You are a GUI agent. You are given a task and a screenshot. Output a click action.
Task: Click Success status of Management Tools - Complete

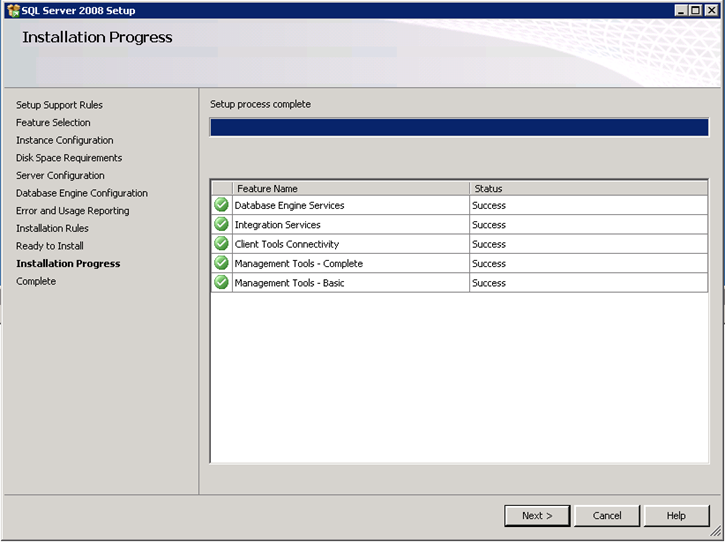pyautogui.click(x=489, y=264)
